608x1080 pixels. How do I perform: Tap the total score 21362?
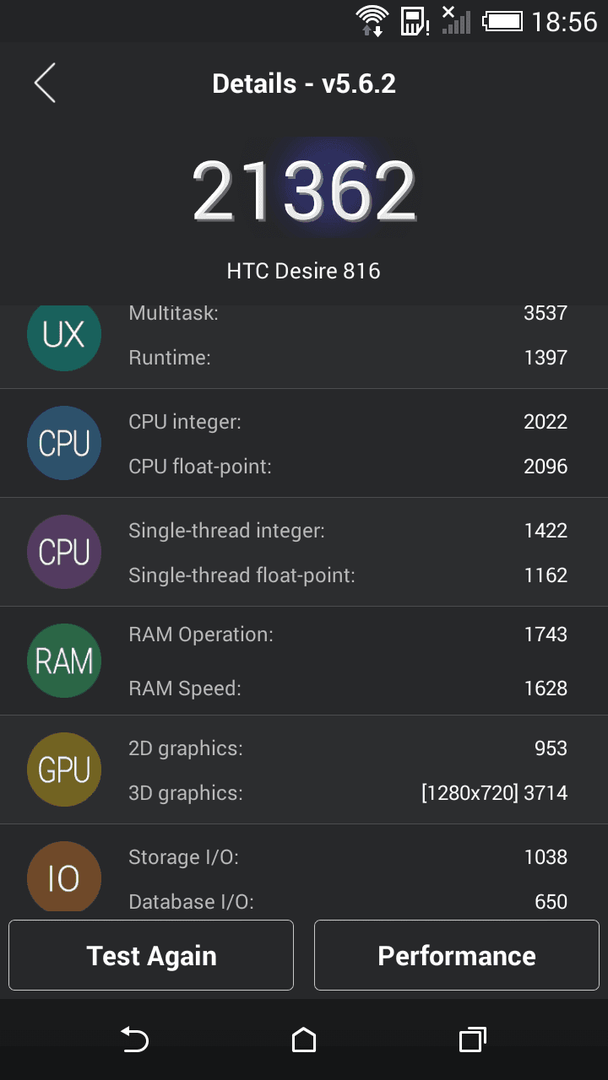pos(304,191)
